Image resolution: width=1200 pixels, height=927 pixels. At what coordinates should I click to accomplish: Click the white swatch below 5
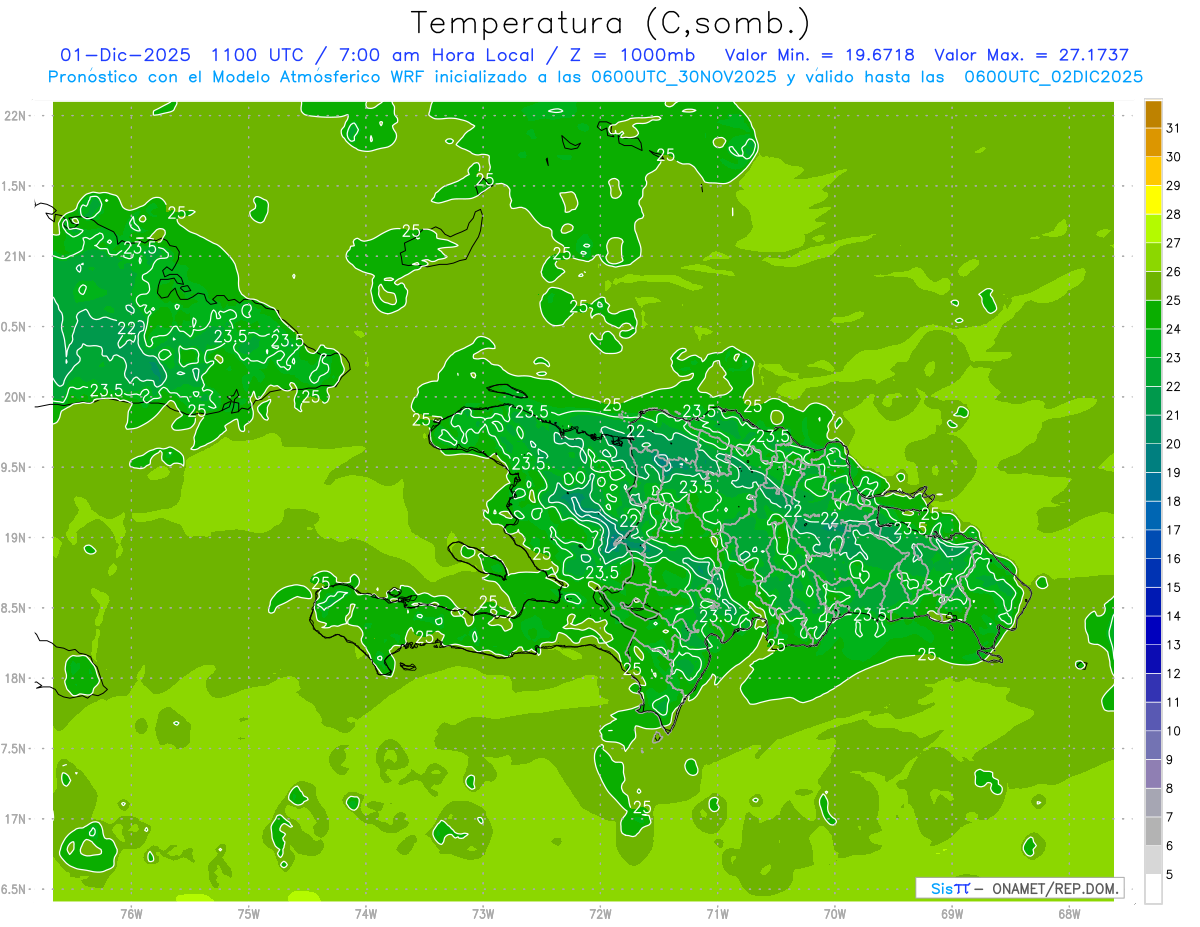click(1153, 889)
